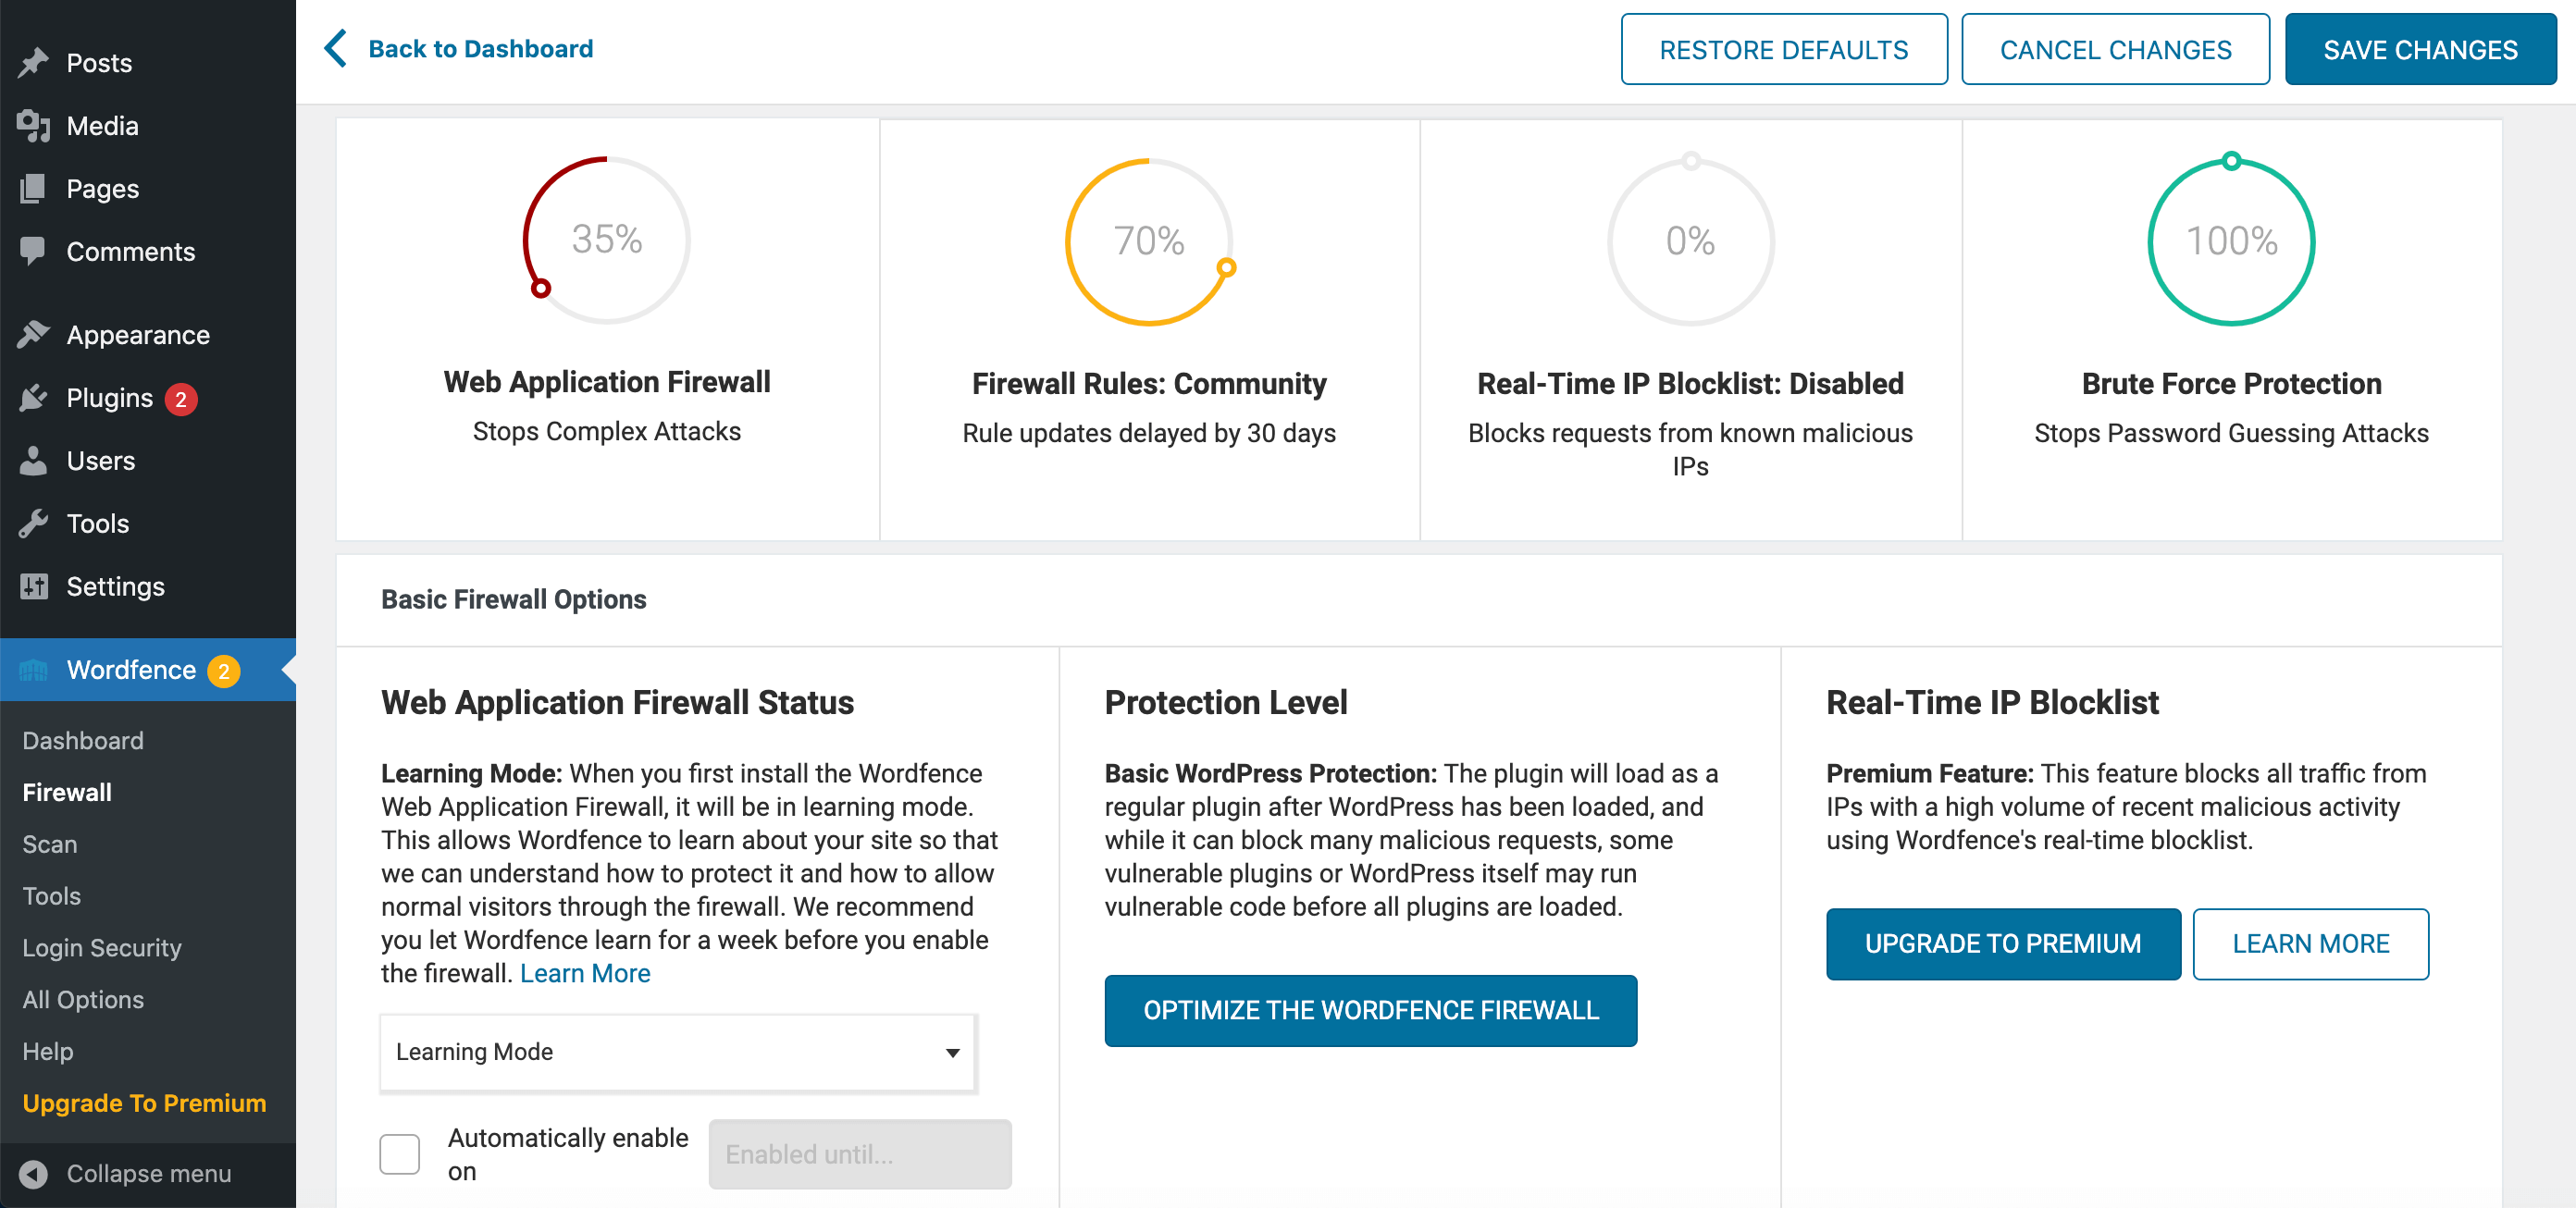
Task: Tick the Automatically enable on checkbox
Action: 399,1154
